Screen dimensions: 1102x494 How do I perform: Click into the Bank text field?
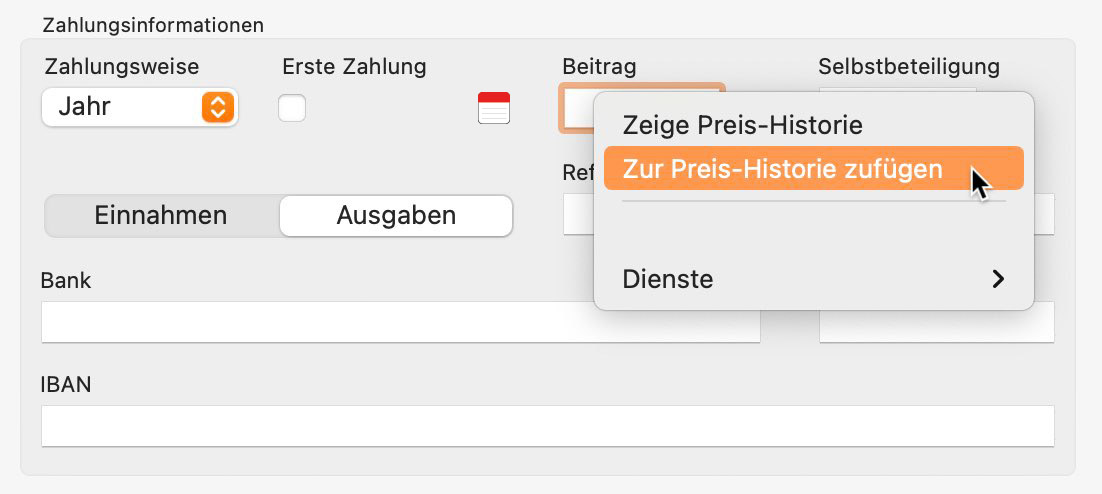point(401,322)
